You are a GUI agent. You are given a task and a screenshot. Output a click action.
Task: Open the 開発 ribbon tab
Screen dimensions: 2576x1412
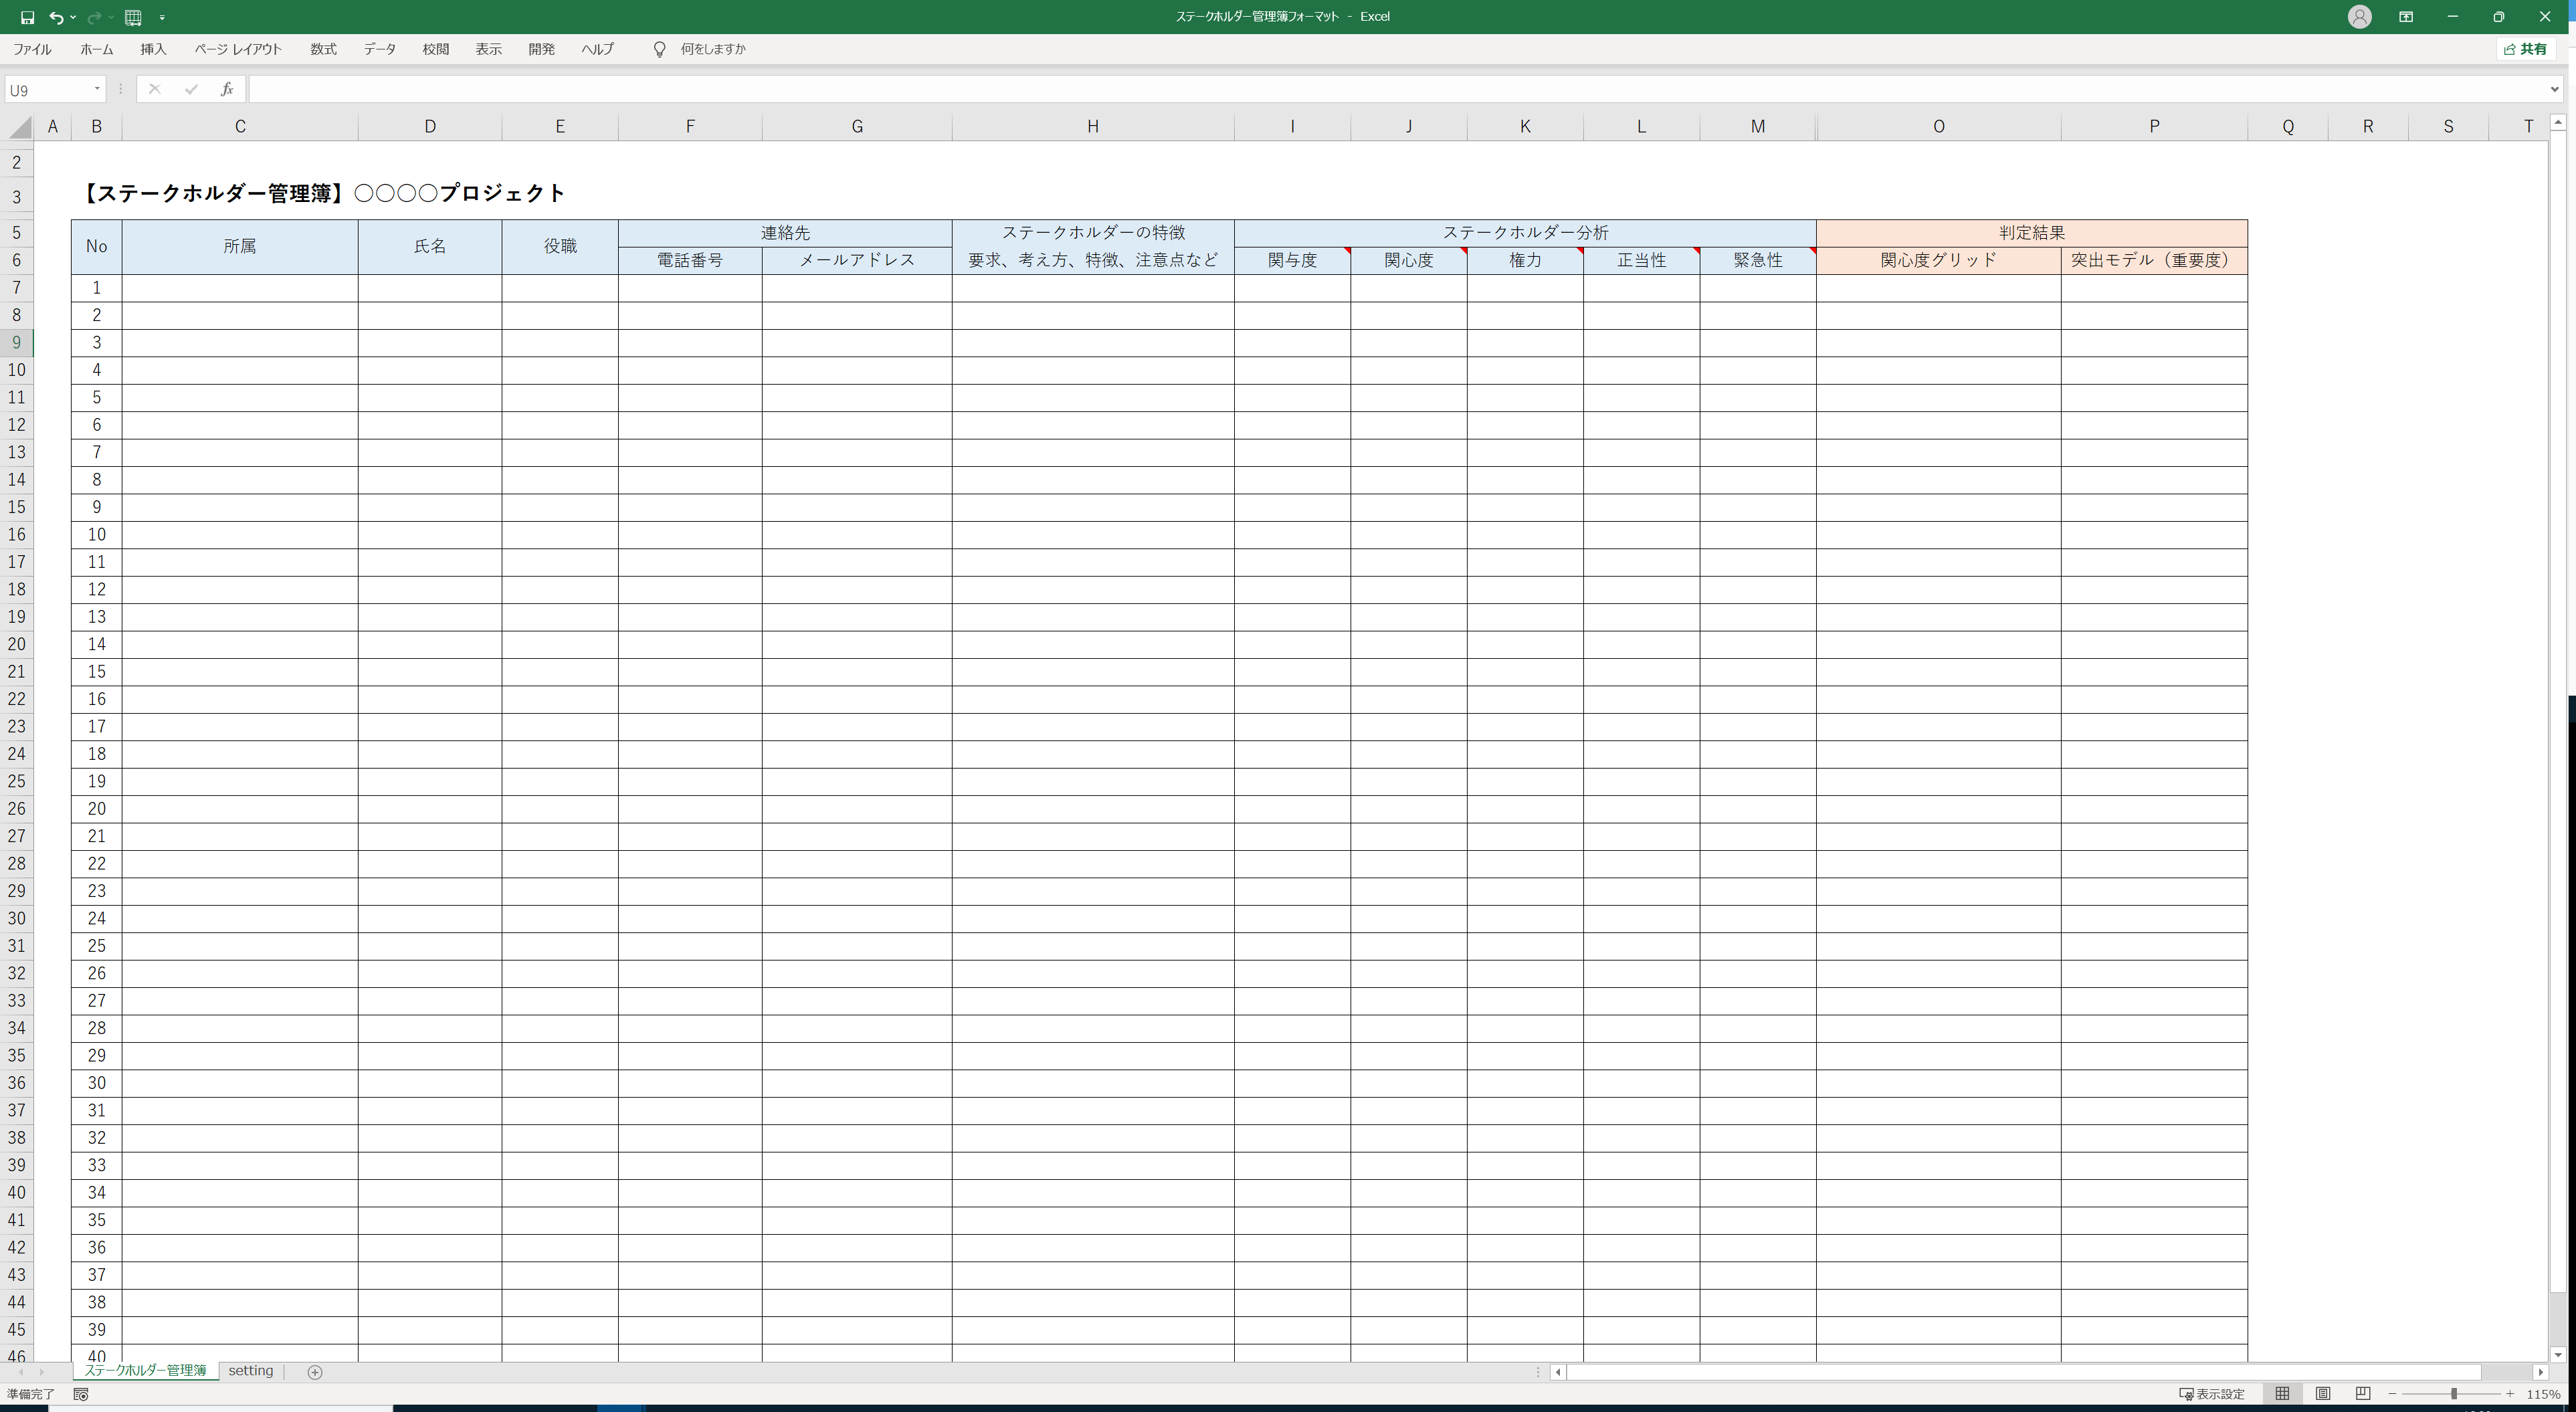click(542, 49)
